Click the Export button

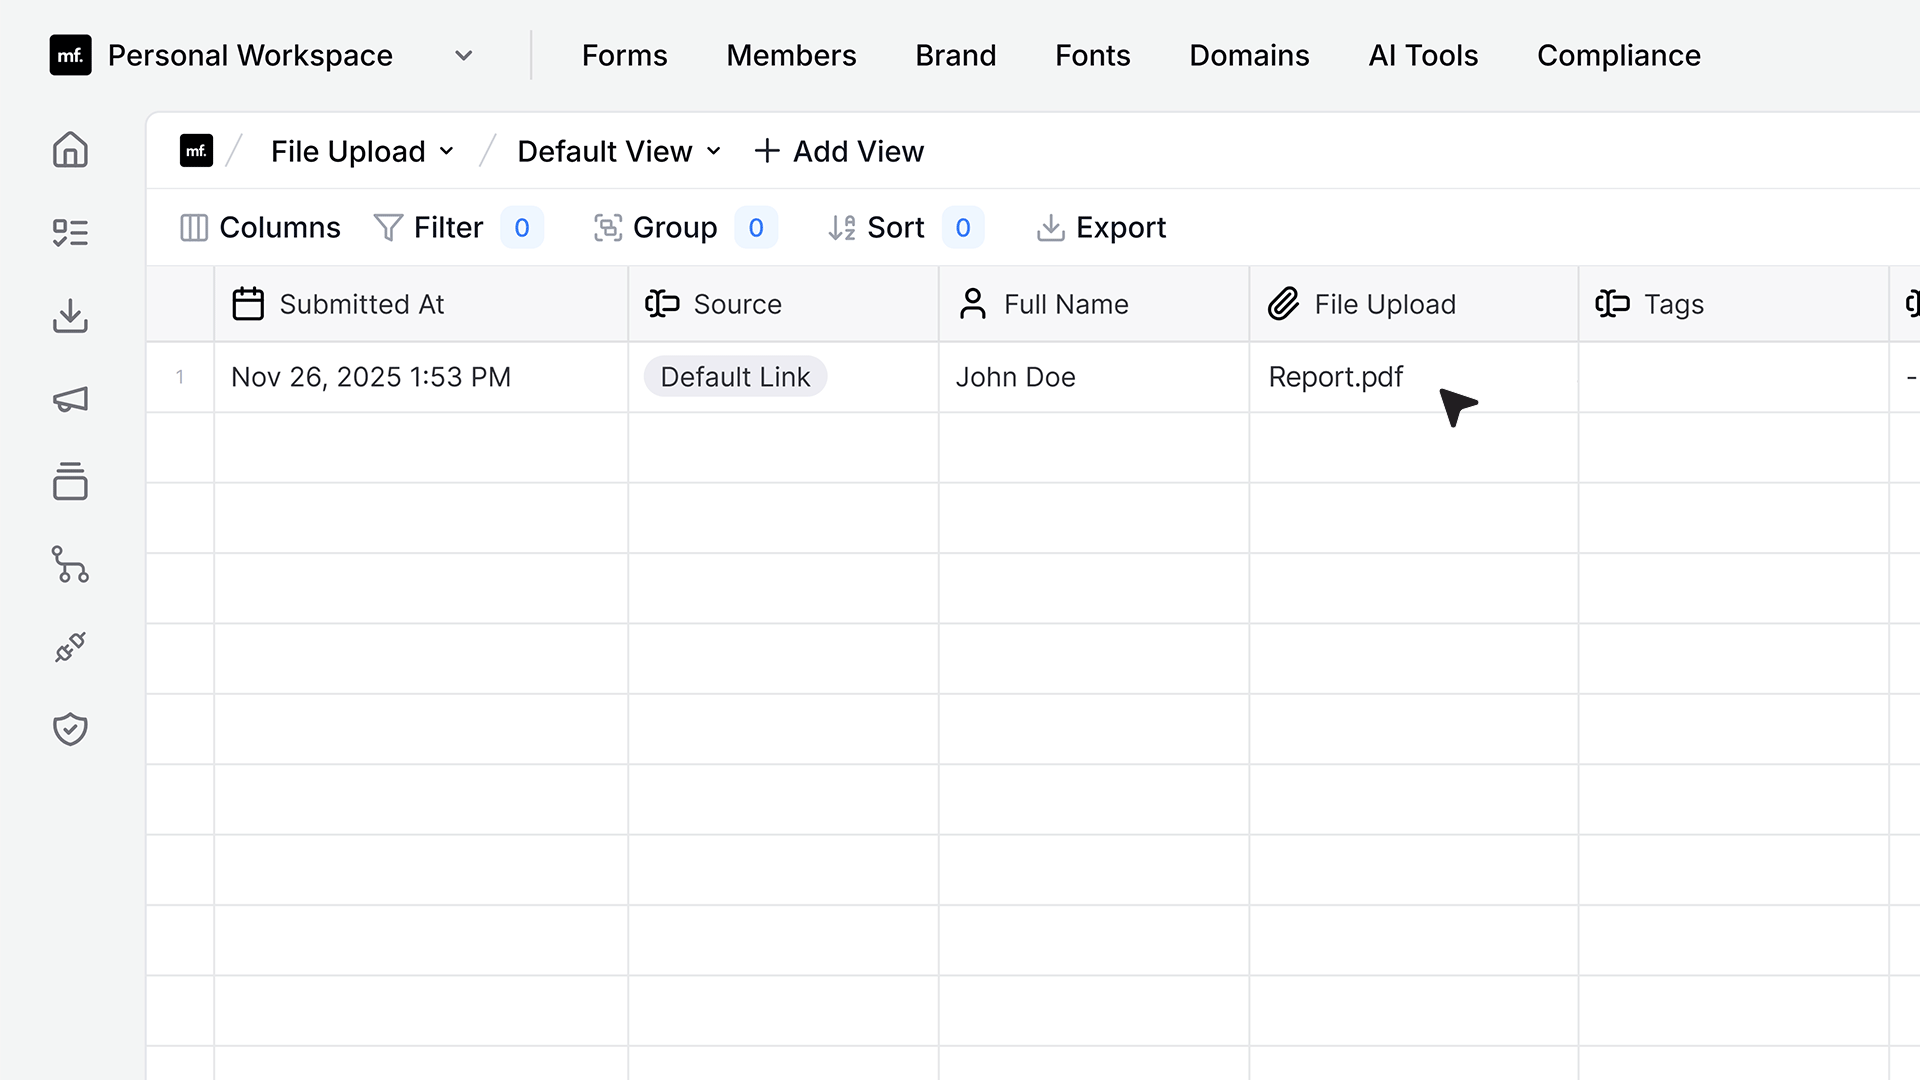tap(1101, 228)
